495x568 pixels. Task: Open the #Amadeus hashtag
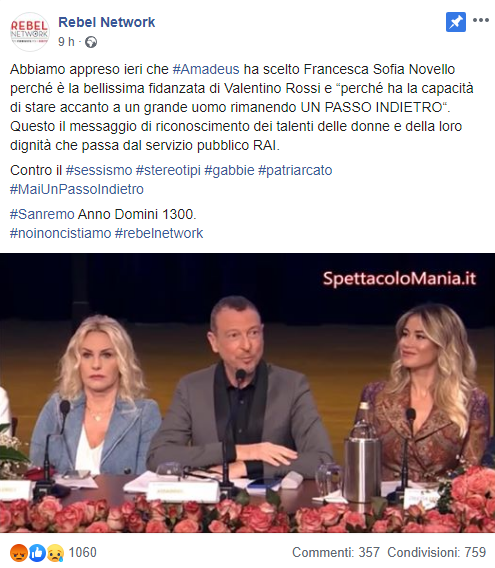coord(206,69)
